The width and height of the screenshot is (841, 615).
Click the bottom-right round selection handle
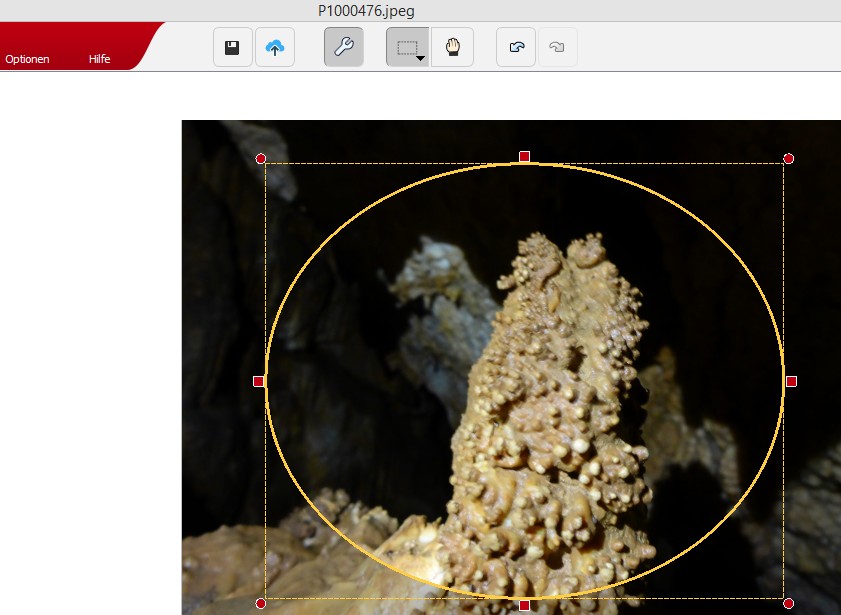click(788, 603)
